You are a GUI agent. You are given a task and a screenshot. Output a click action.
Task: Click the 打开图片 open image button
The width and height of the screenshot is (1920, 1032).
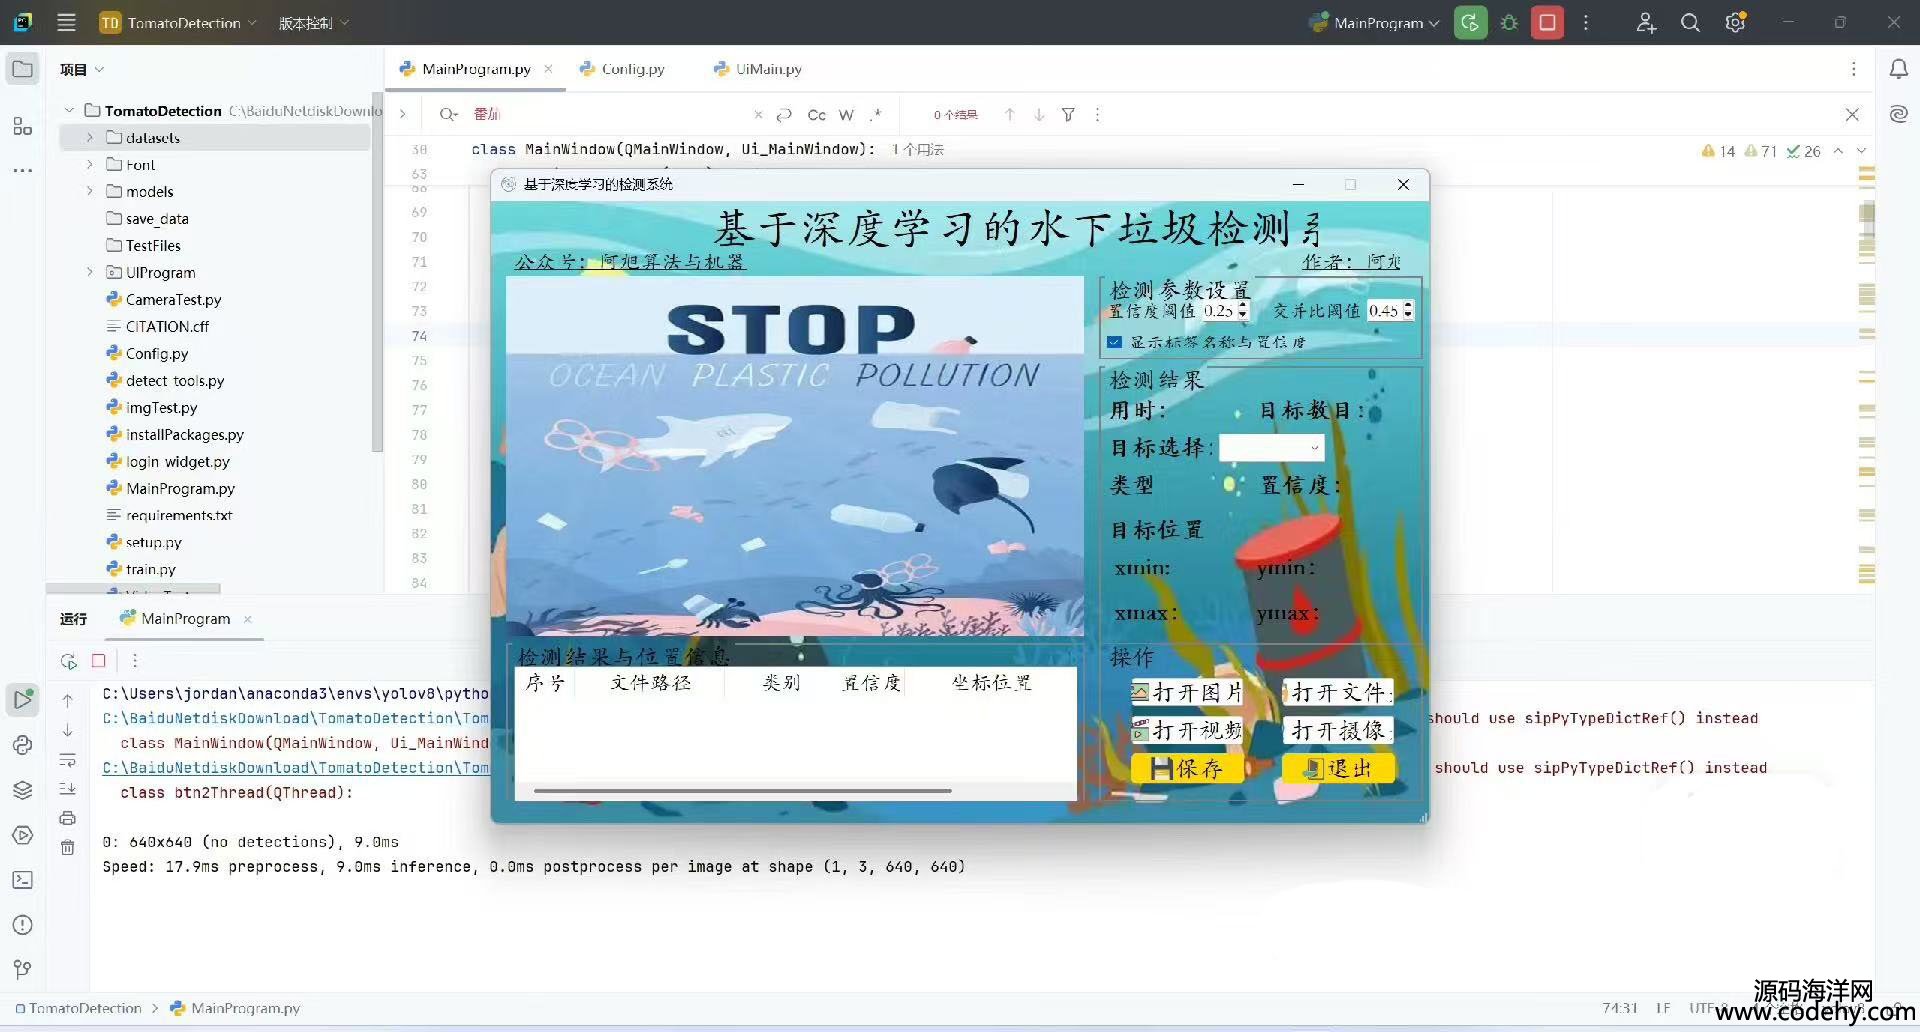[x=1187, y=692]
